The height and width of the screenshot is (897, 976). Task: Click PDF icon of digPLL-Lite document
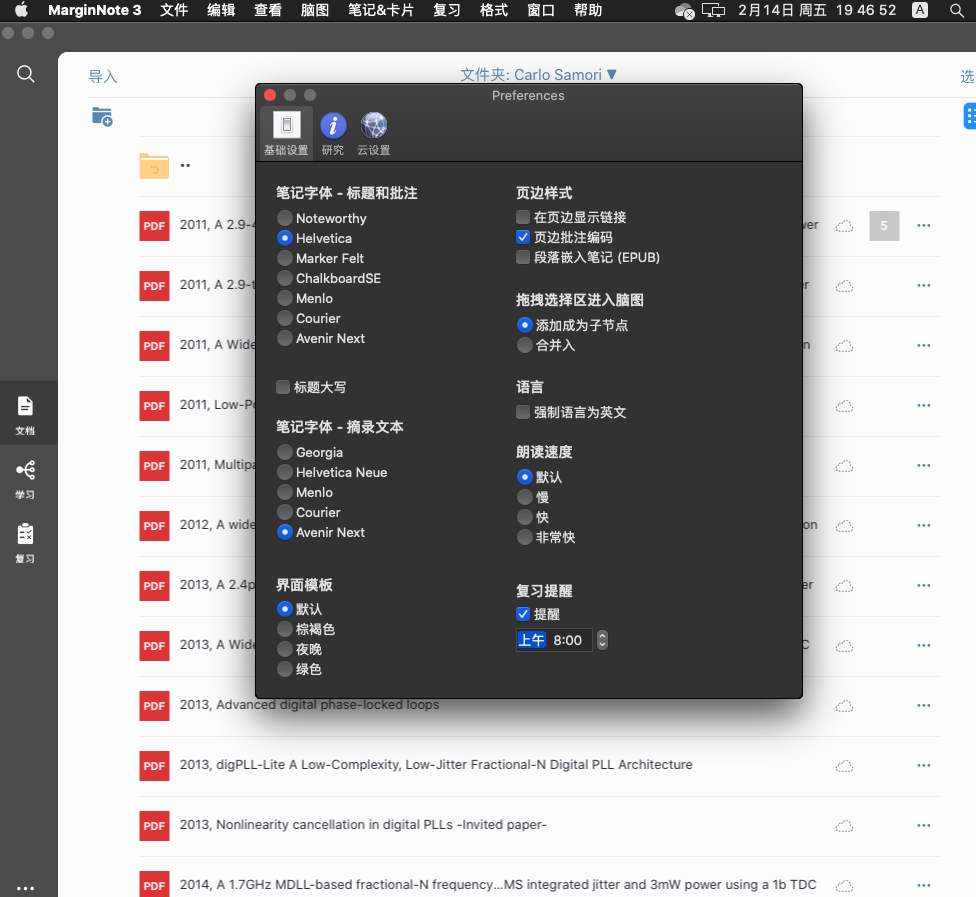pyautogui.click(x=154, y=766)
